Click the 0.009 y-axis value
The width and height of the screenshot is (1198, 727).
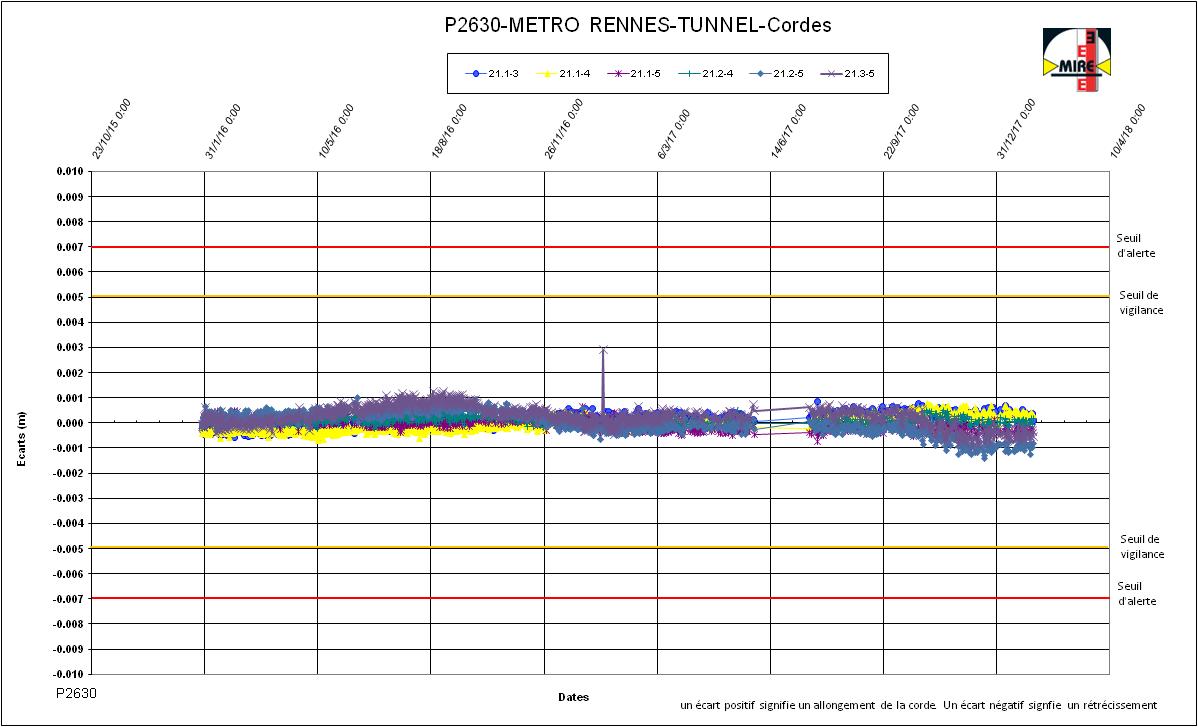69,196
